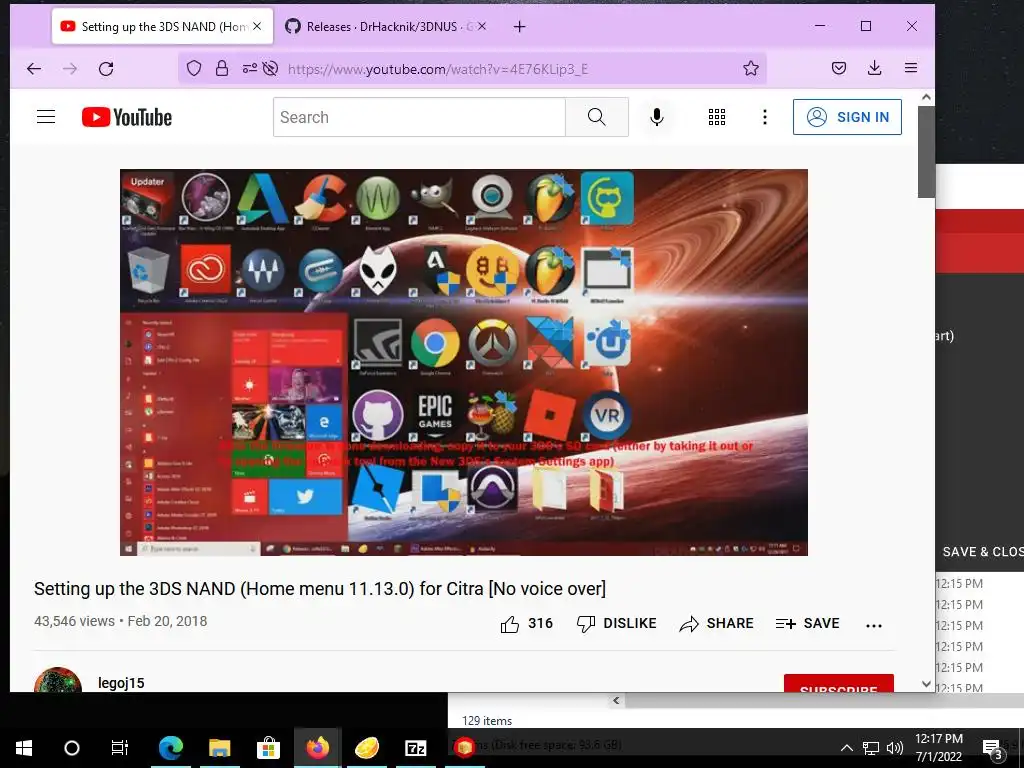Click the red SUBSCRIBE button
Screen dimensions: 1024x768
point(839,683)
